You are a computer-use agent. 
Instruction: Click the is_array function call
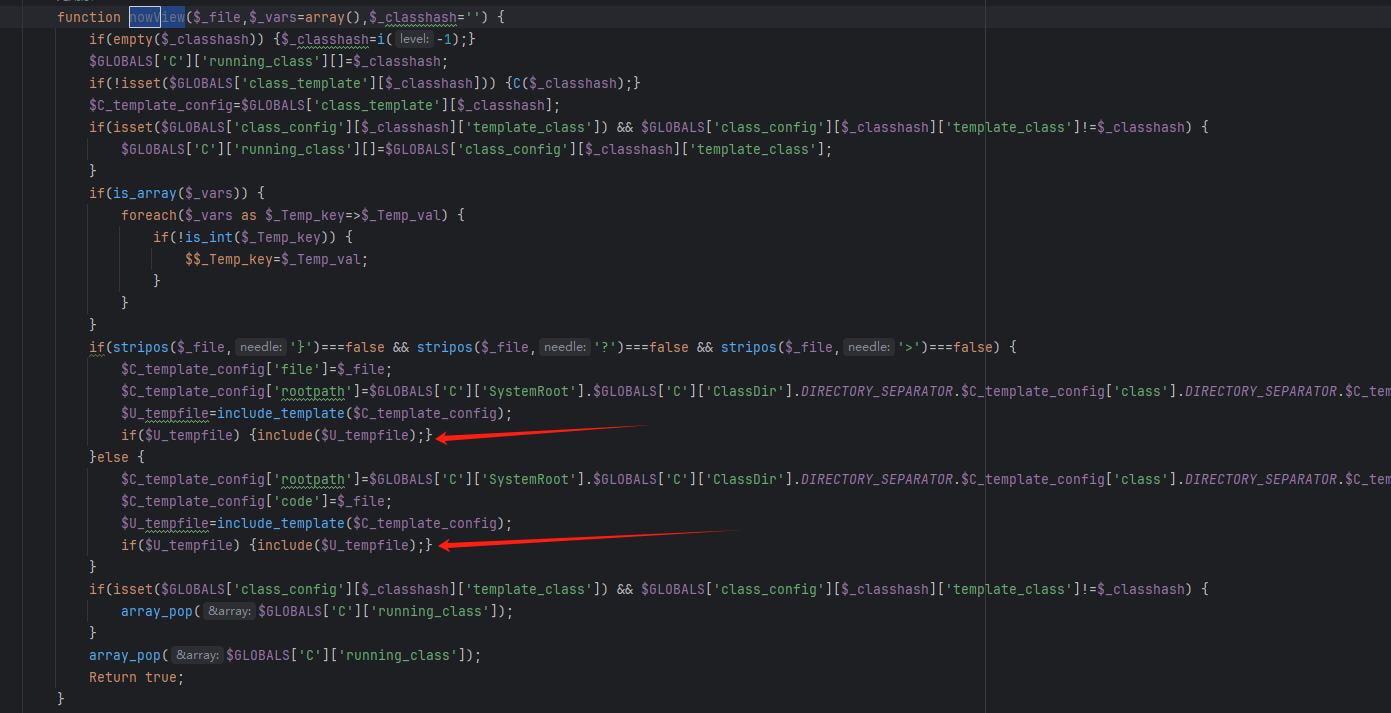140,193
